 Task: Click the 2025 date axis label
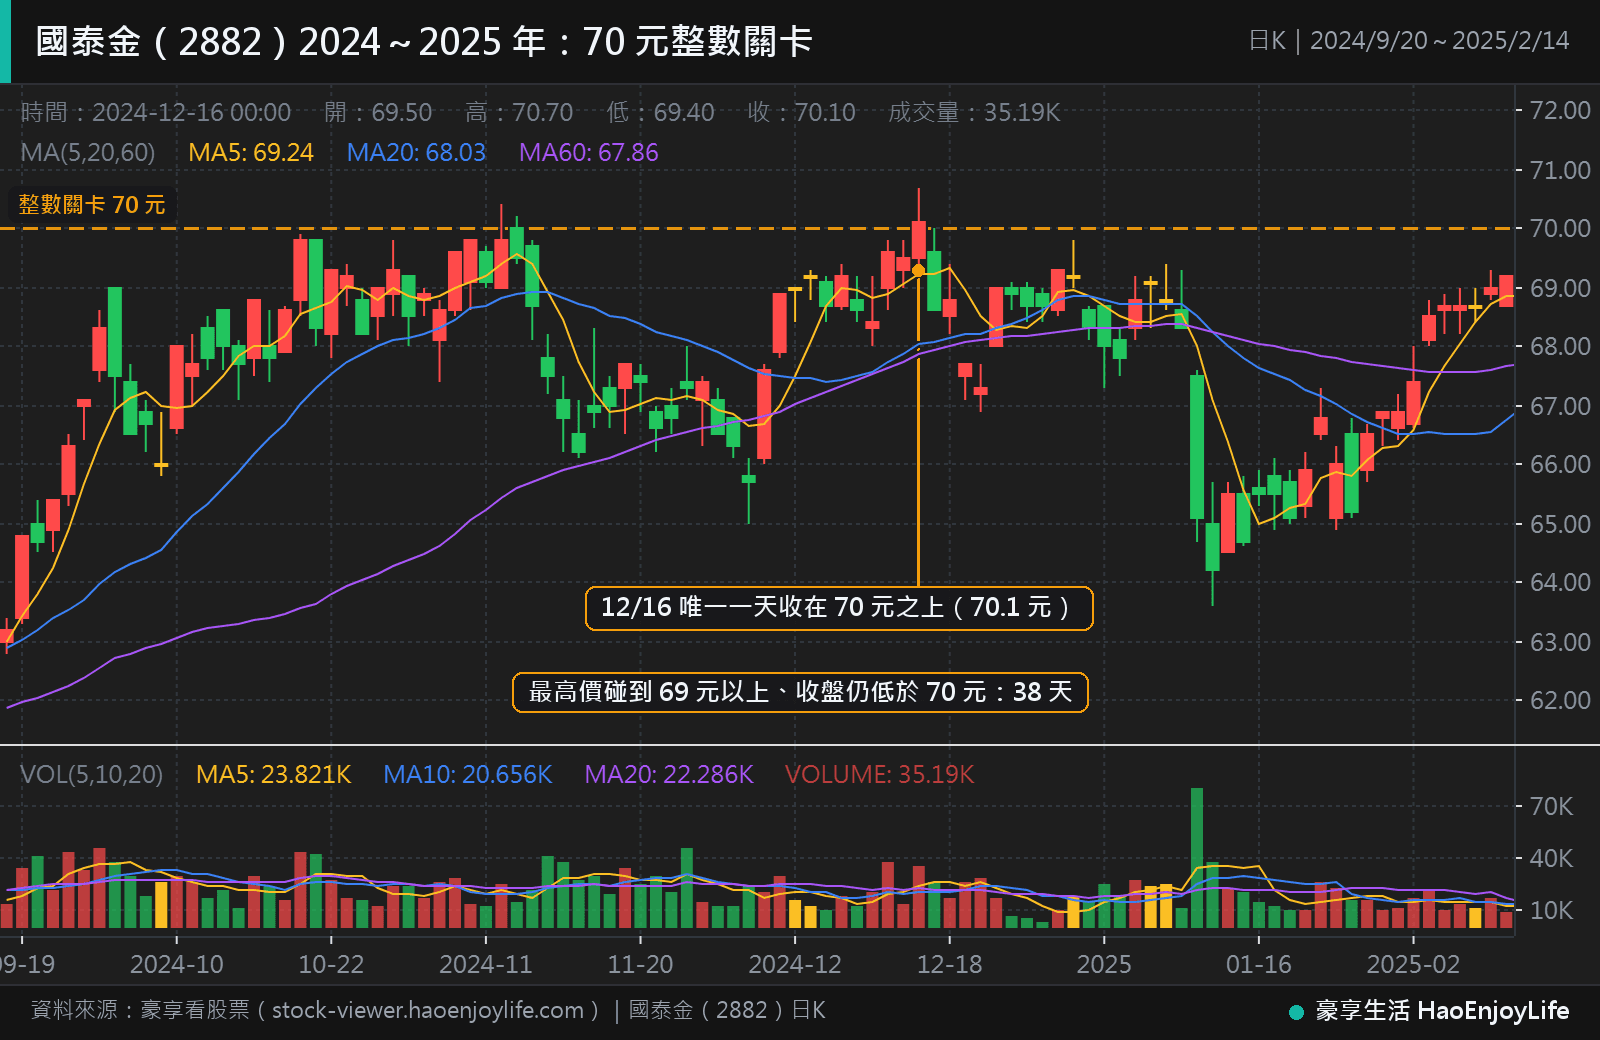pyautogui.click(x=1104, y=965)
